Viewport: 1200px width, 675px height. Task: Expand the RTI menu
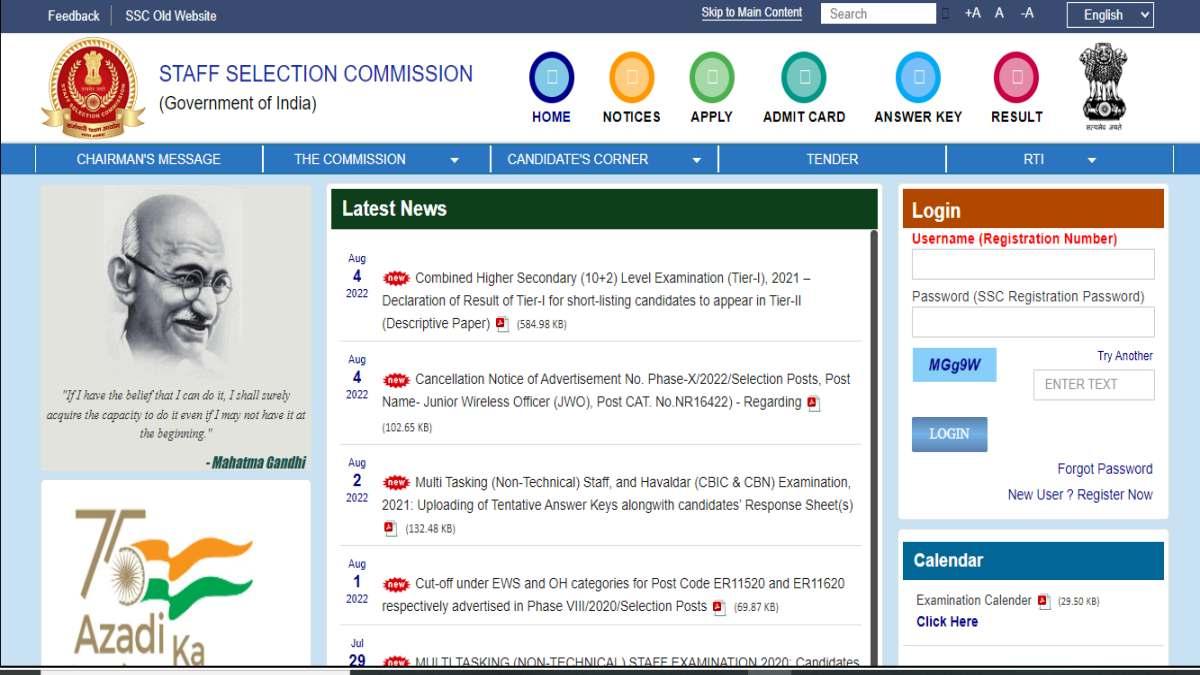click(1059, 159)
